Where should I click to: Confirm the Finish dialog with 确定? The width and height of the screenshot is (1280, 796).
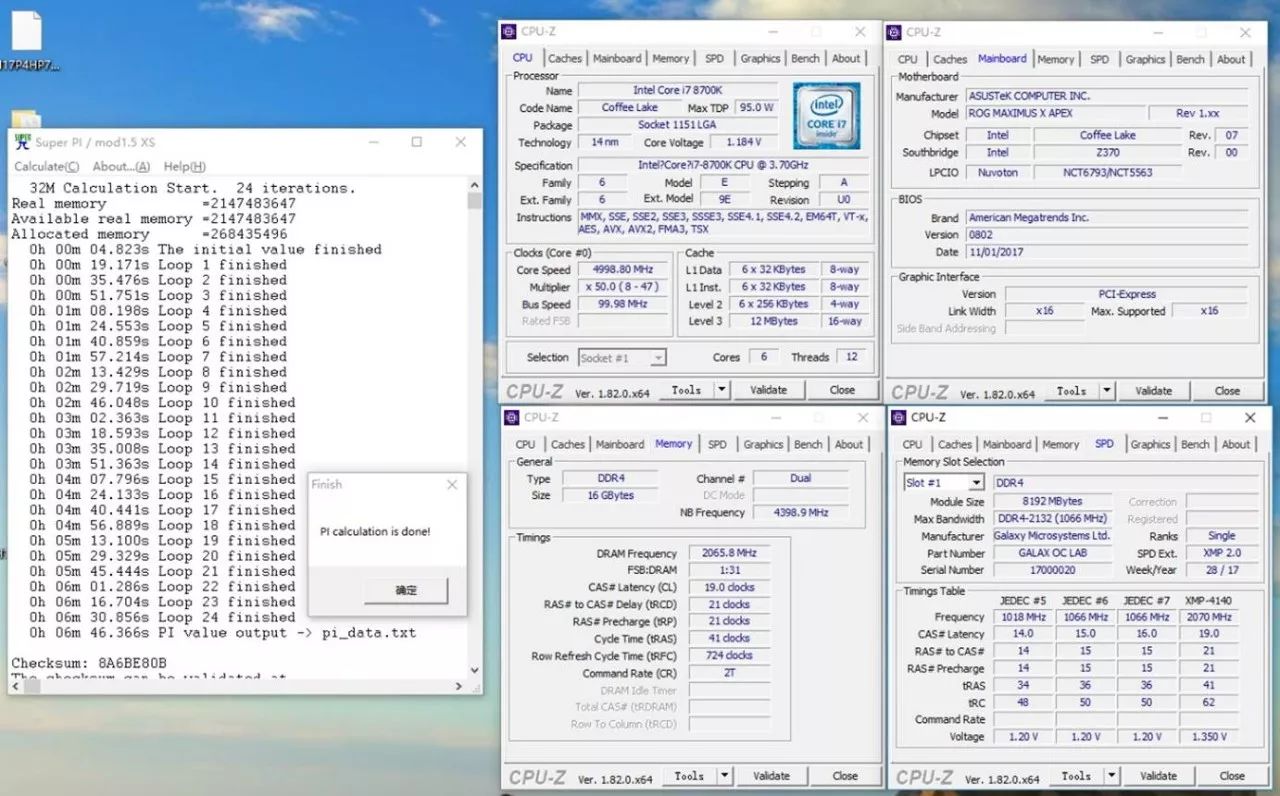coord(406,590)
